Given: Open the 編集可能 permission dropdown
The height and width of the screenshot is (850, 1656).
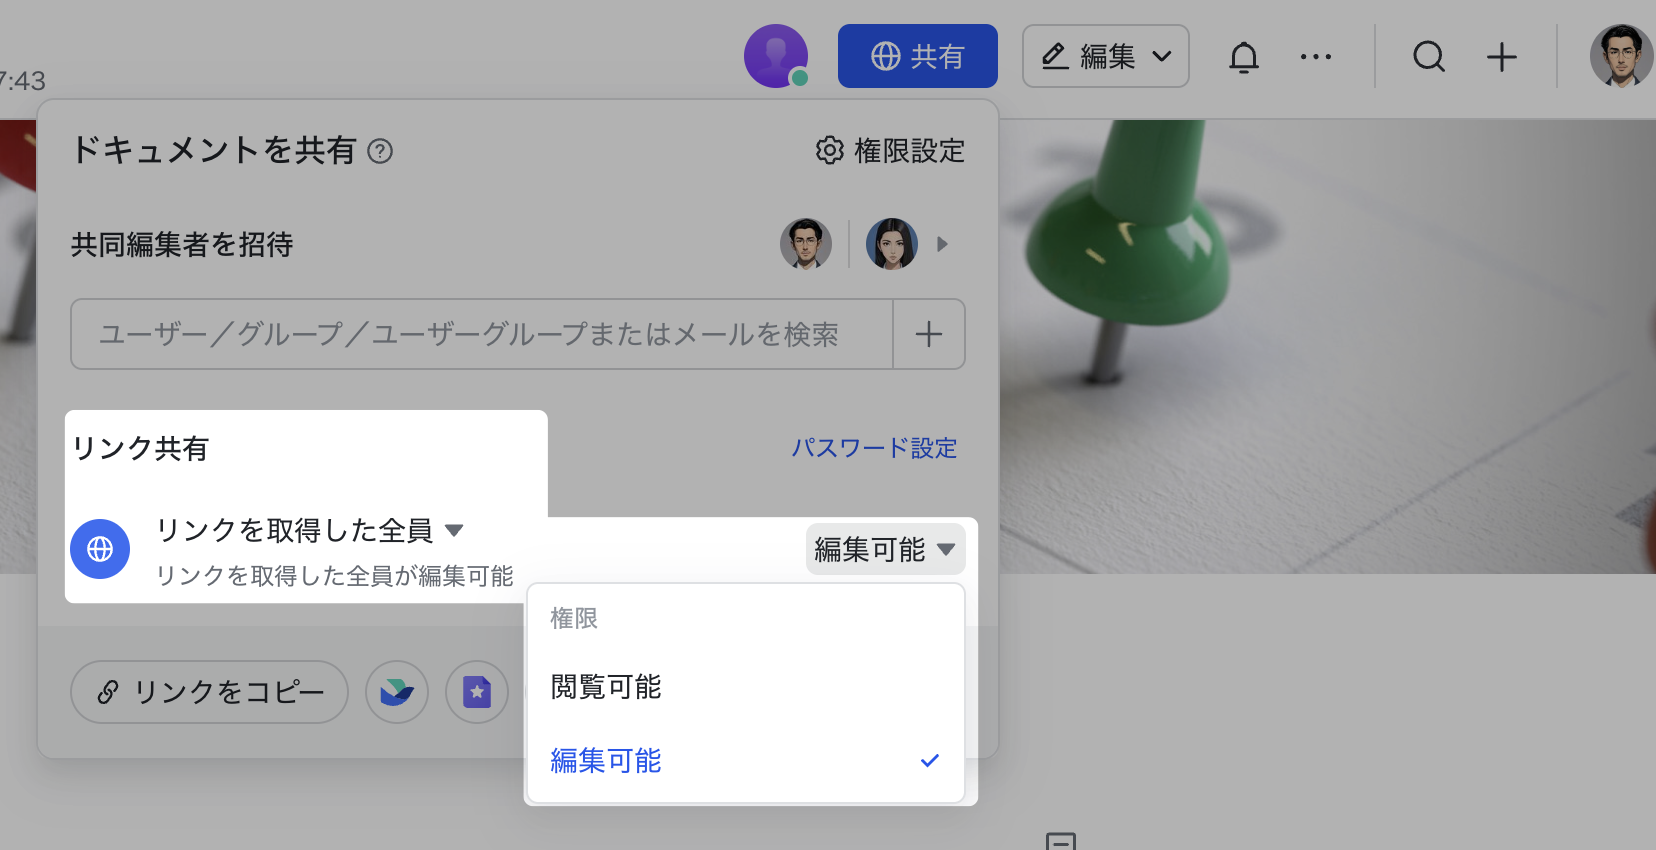Looking at the screenshot, I should (x=885, y=549).
